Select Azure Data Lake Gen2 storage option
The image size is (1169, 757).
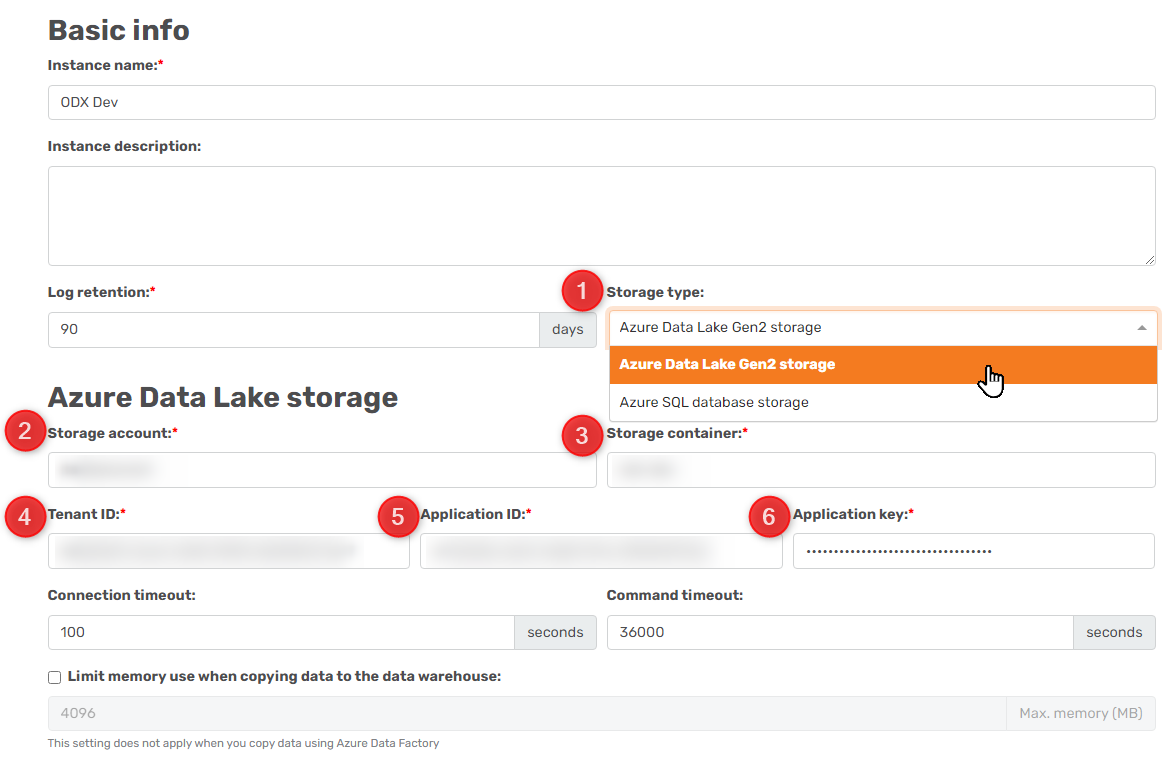click(x=883, y=365)
